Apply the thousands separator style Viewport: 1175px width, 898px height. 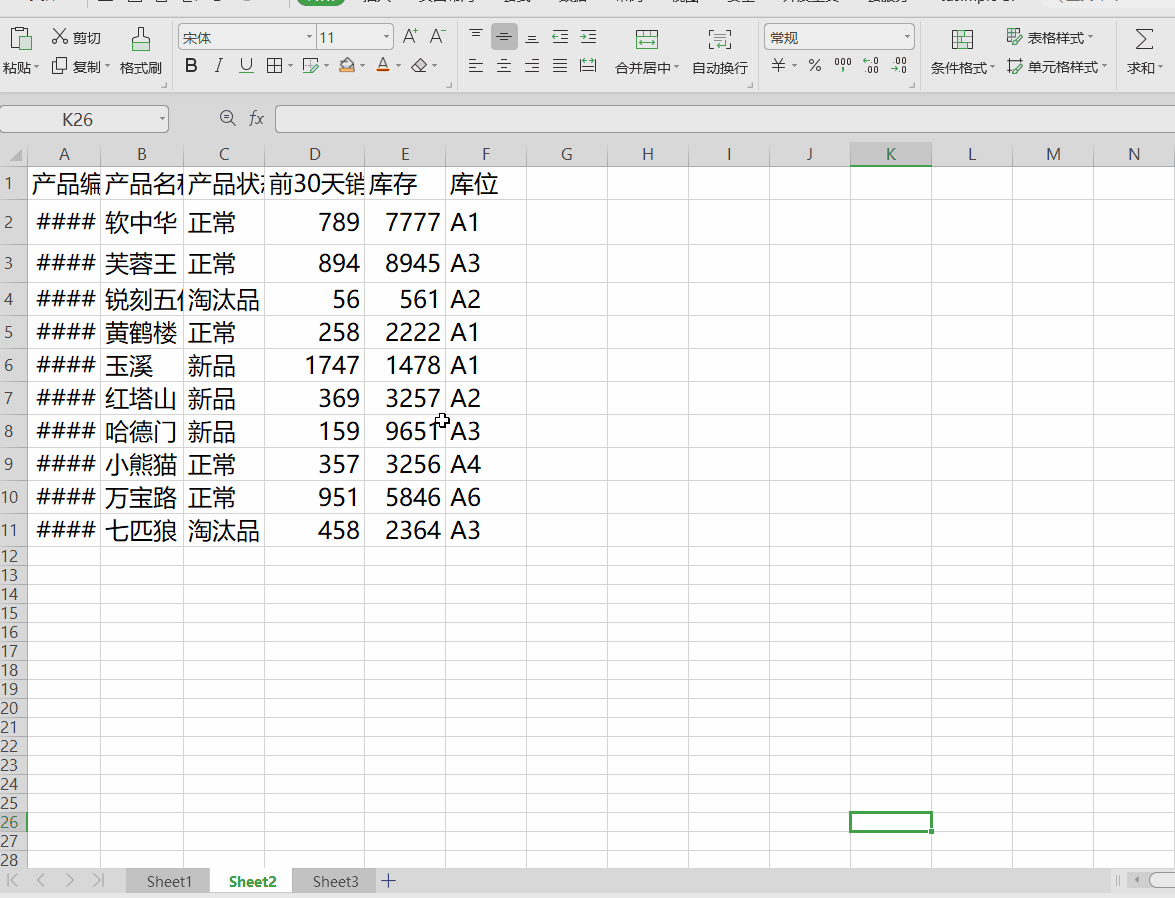842,66
